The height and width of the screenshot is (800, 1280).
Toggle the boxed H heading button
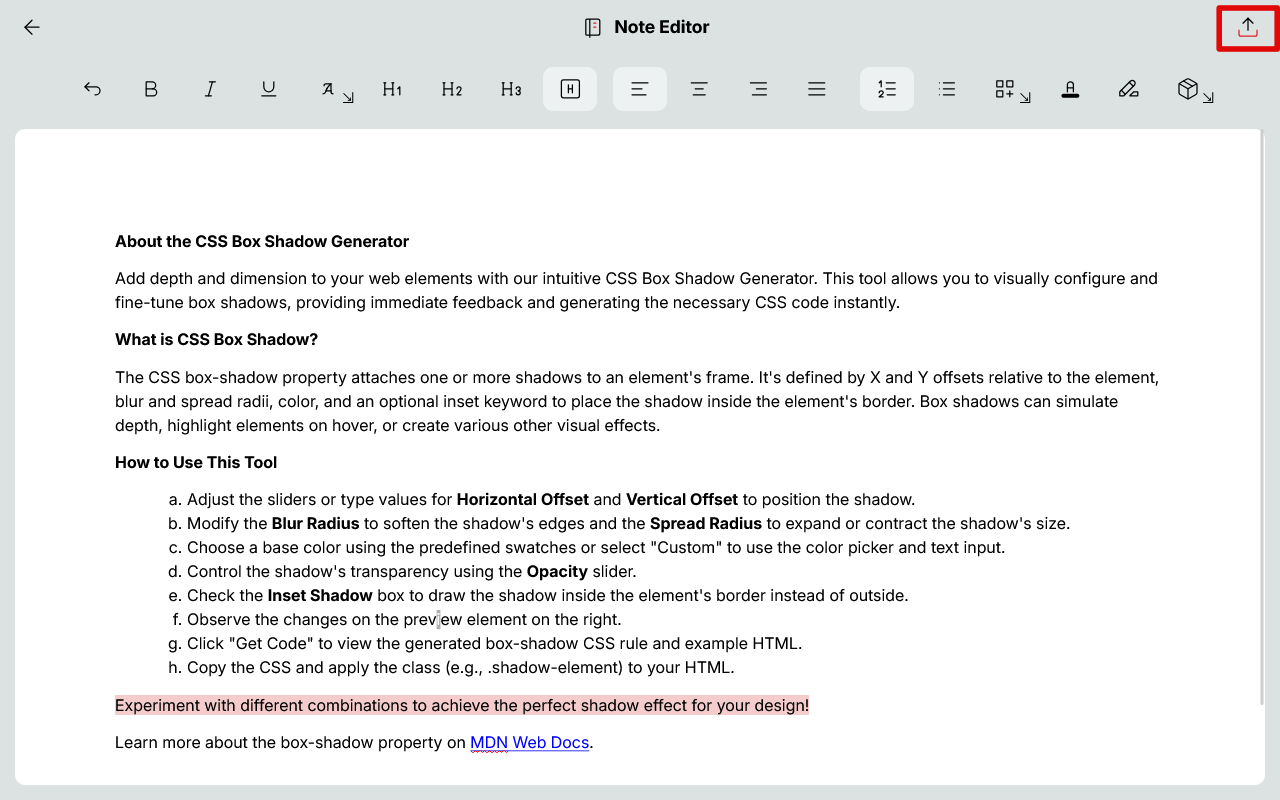click(570, 89)
